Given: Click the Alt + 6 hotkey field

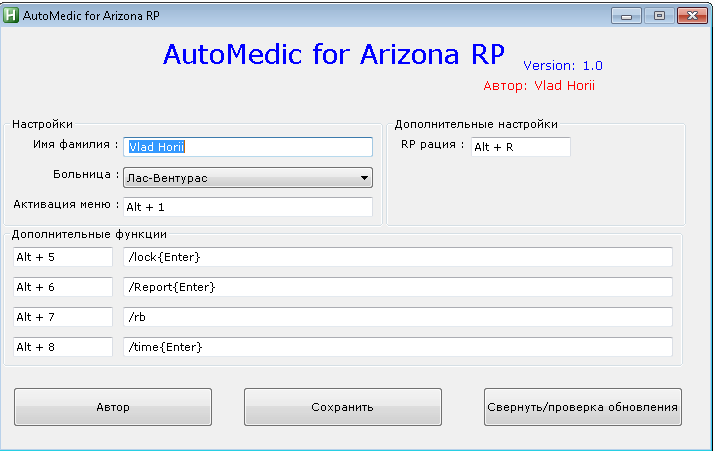Looking at the screenshot, I should pos(62,287).
